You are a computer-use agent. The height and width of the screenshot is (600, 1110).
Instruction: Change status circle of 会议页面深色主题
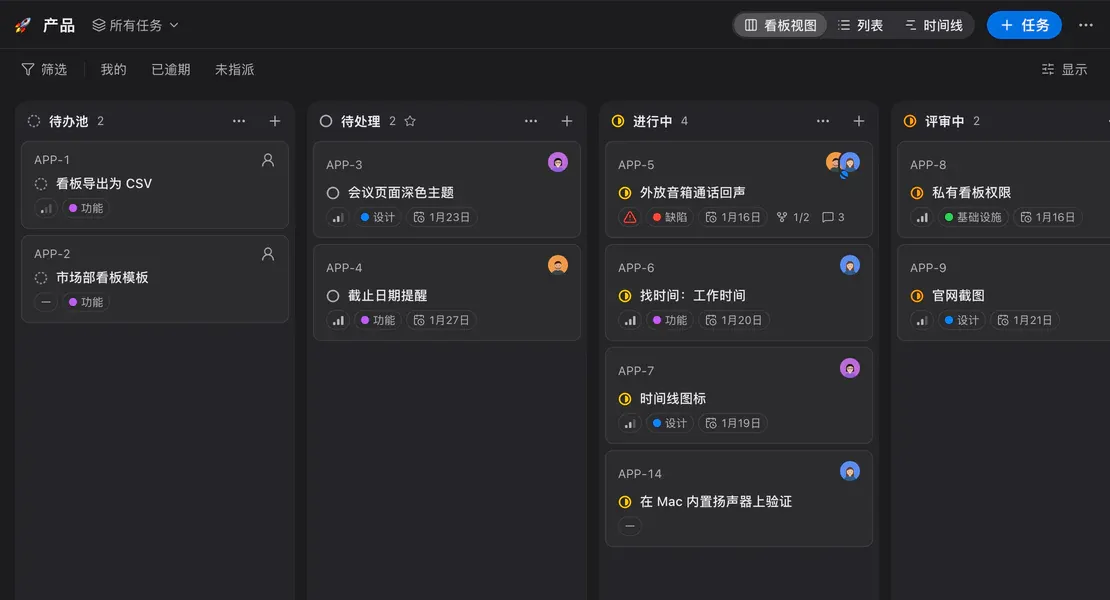click(333, 192)
